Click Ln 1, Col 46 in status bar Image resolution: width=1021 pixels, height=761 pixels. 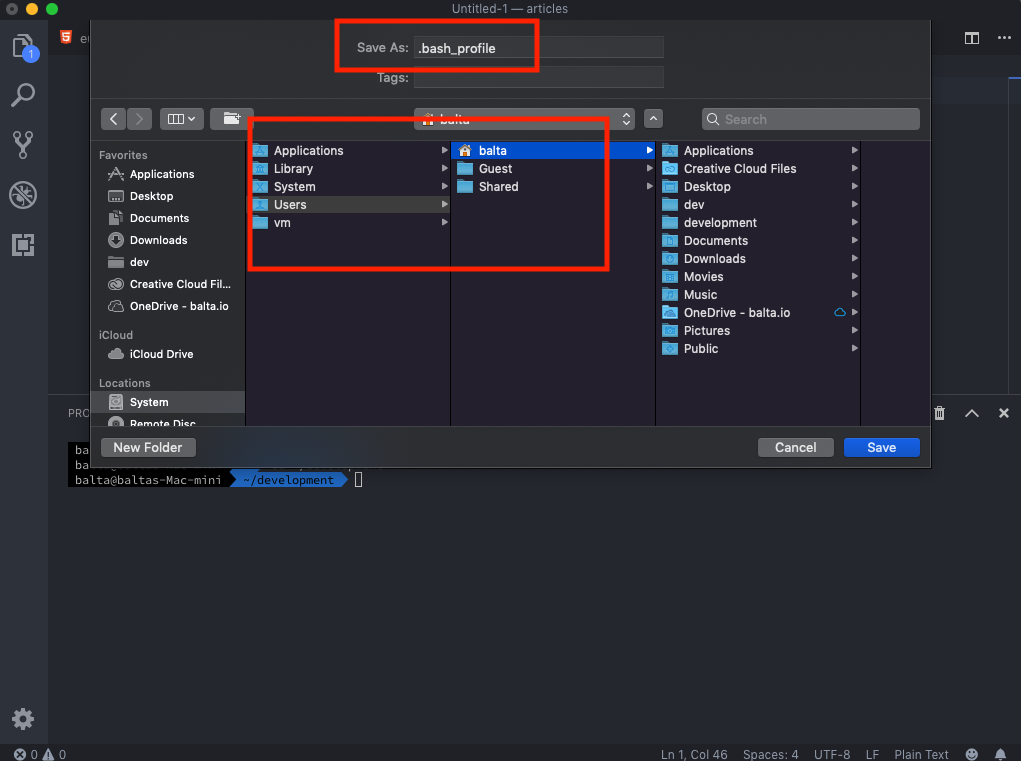(x=693, y=754)
